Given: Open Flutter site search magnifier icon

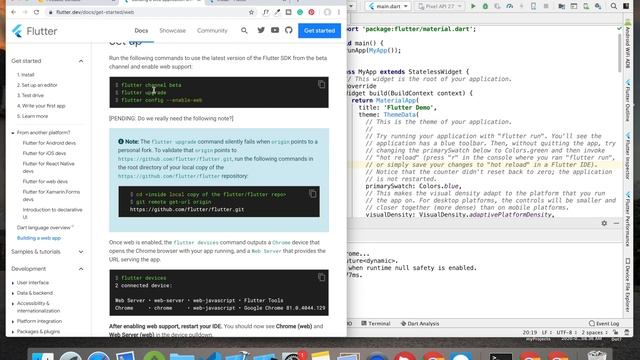Looking at the screenshot, I should click(244, 30).
